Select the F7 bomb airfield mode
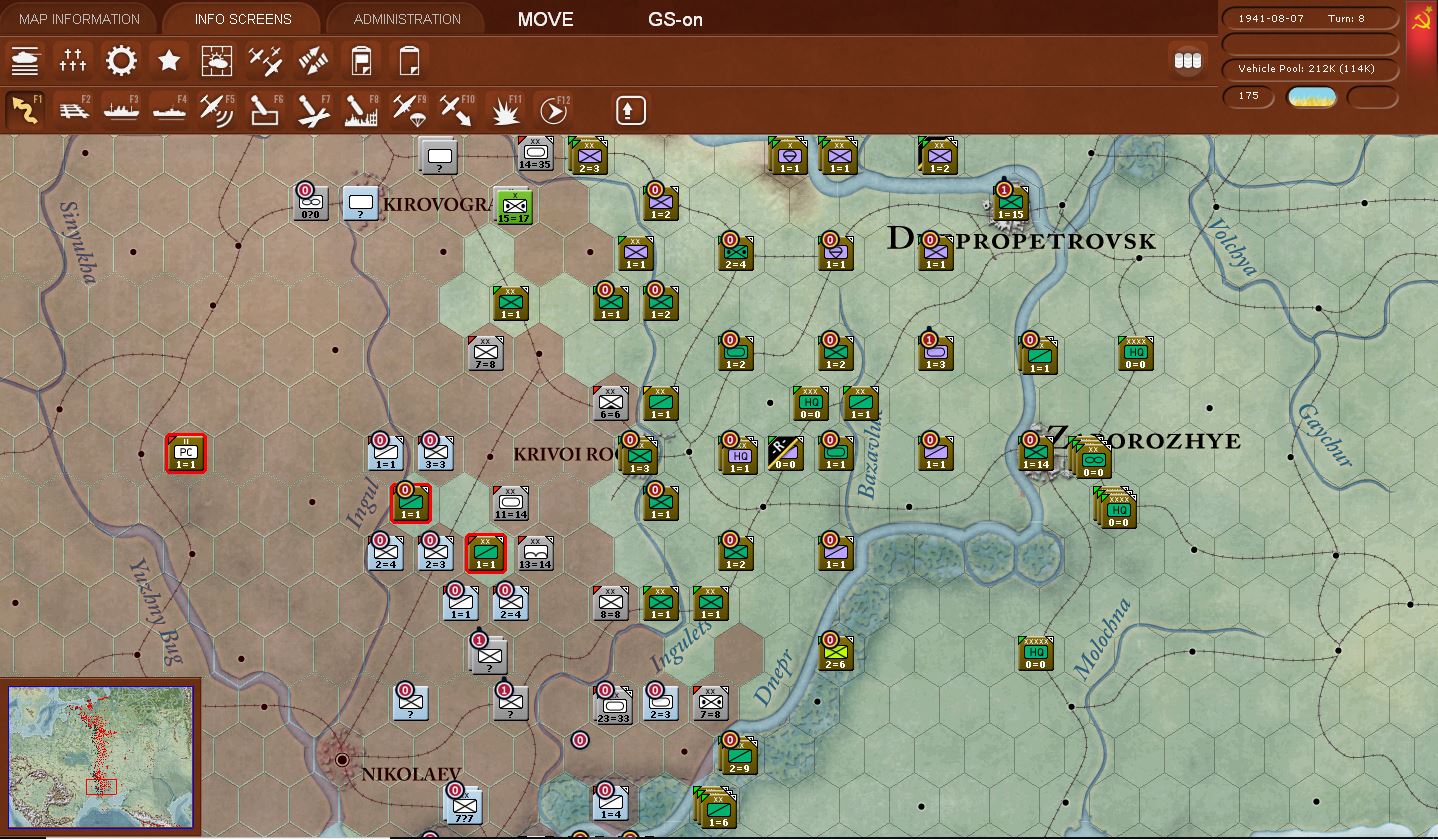The width and height of the screenshot is (1438, 839). (314, 110)
